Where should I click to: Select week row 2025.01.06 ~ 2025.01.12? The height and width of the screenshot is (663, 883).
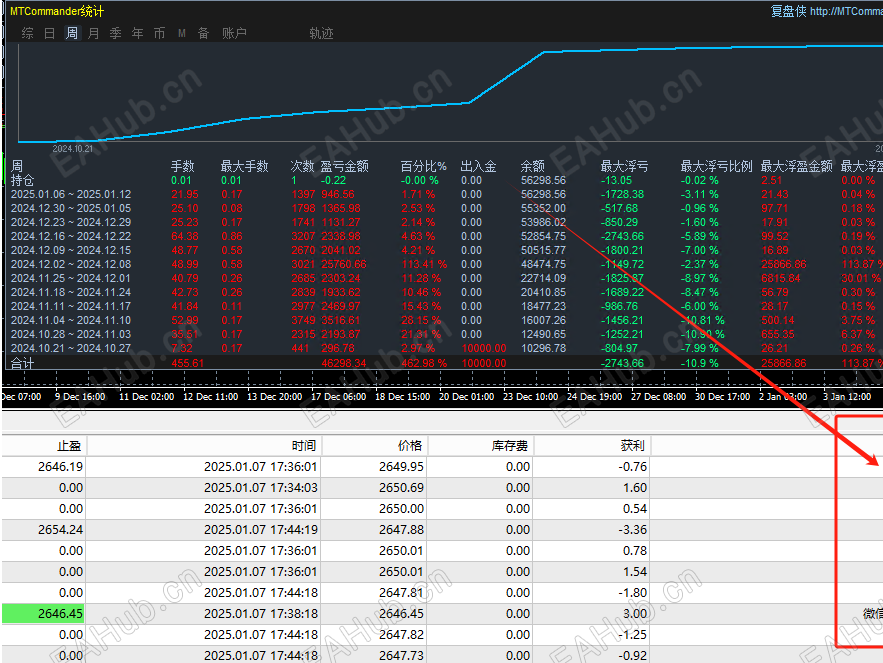pos(442,194)
